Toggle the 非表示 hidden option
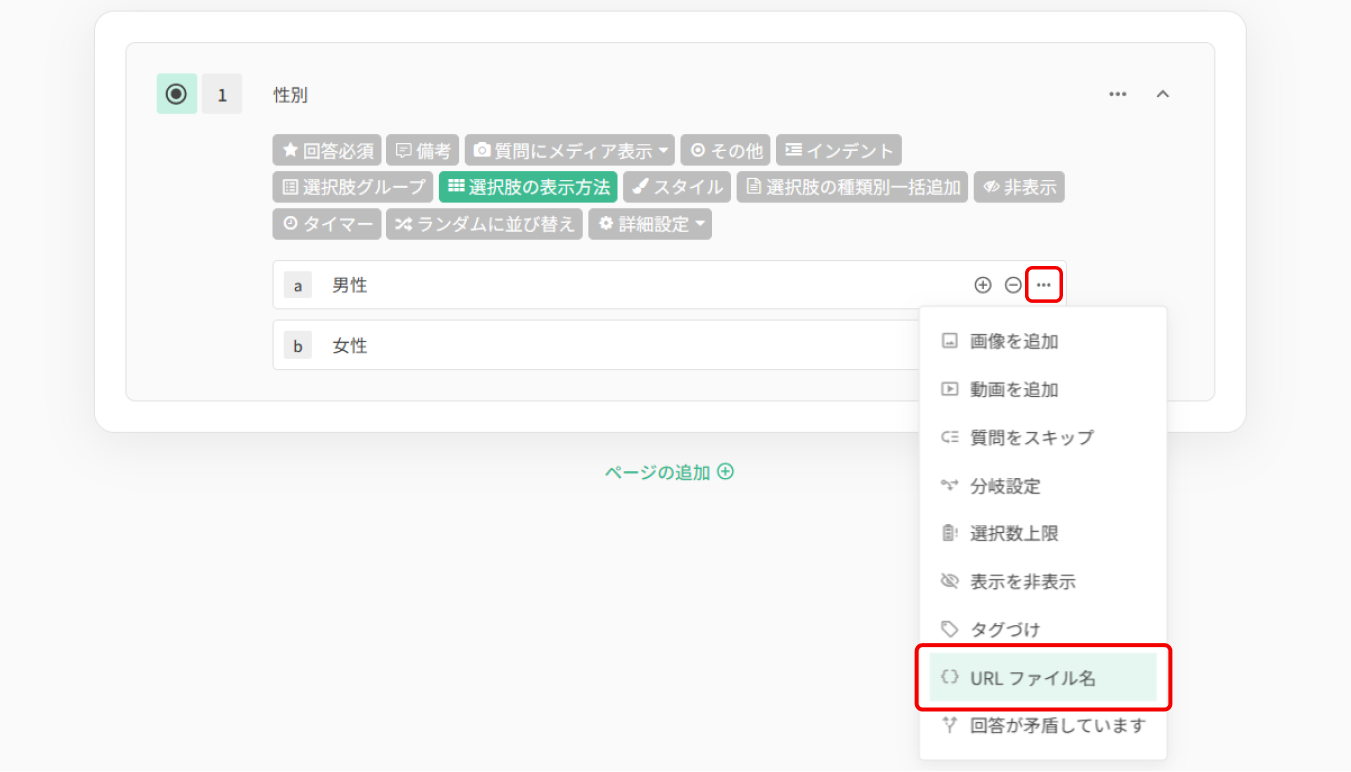1351x772 pixels. pyautogui.click(x=1019, y=187)
